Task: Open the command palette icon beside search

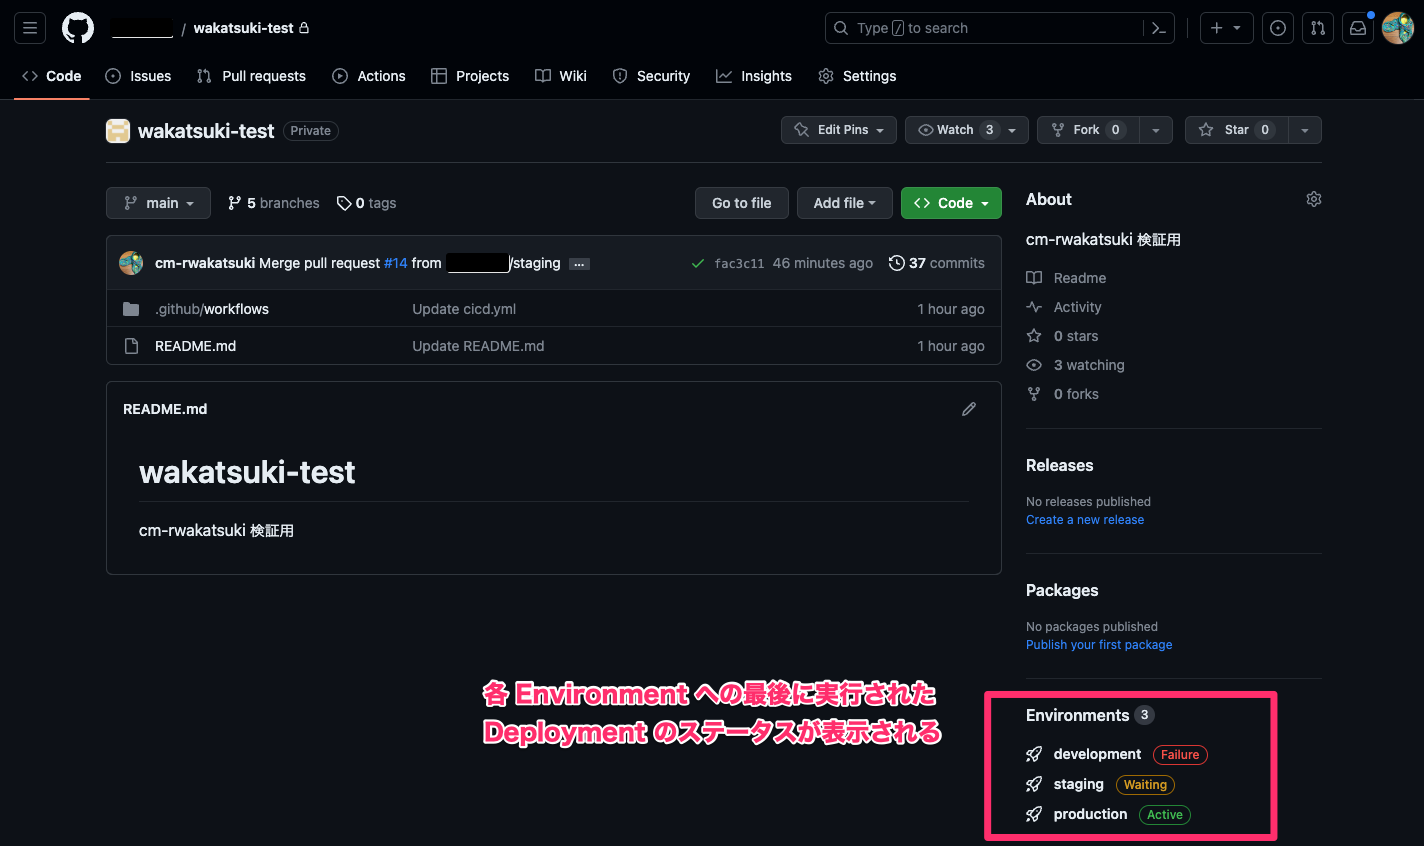Action: pos(1158,28)
